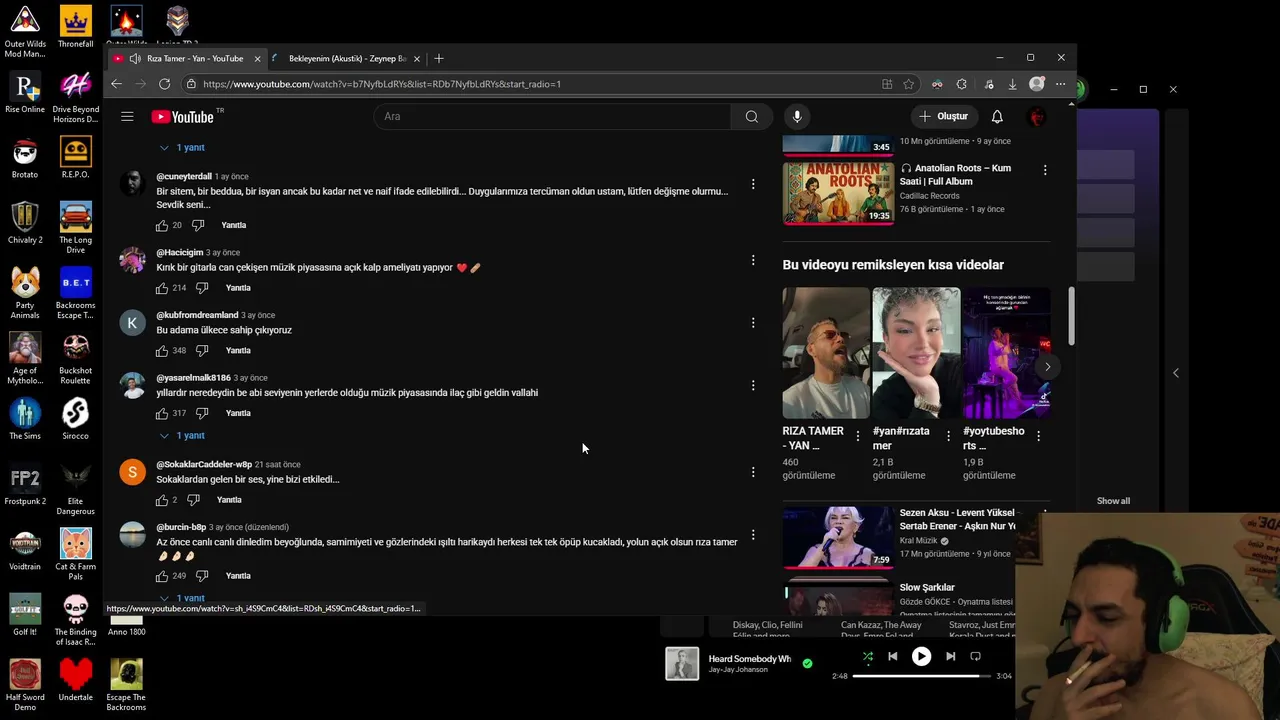
Task: Open options menu for @kubfromdreamland comment
Action: pos(753,323)
